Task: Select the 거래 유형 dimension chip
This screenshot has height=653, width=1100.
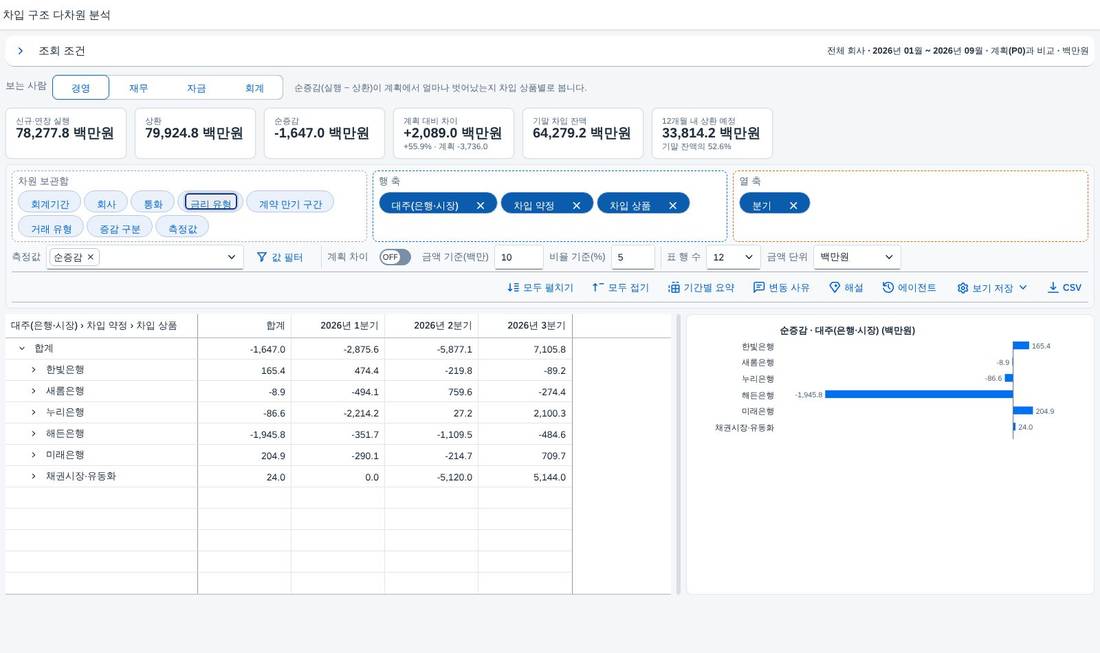Action: tap(51, 228)
